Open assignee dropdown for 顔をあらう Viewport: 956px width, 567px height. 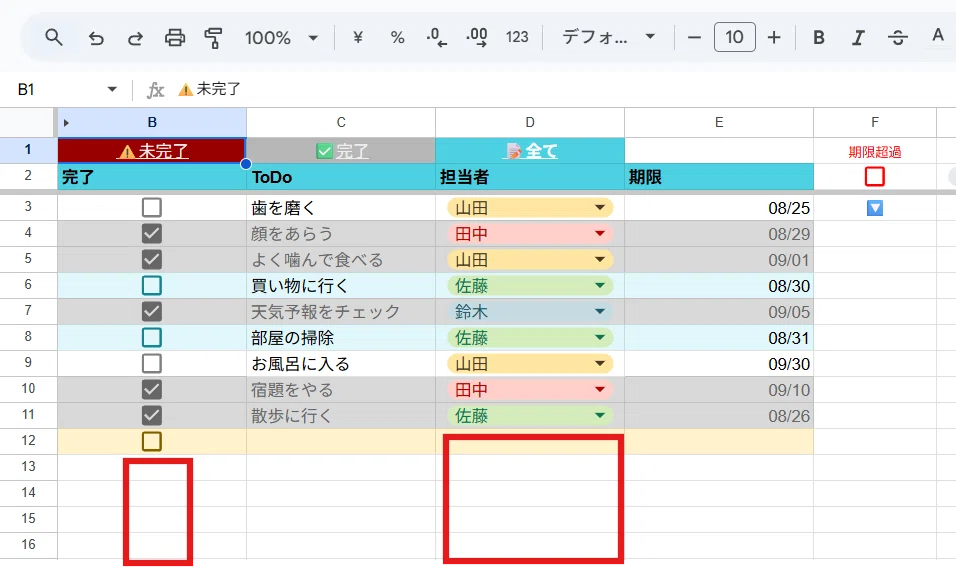(600, 234)
